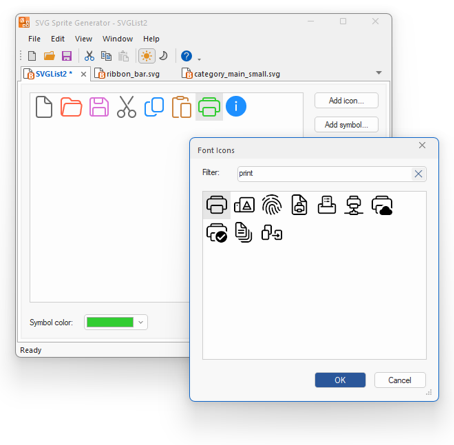Switch to the ribbon_bar.svg tab

(x=127, y=74)
